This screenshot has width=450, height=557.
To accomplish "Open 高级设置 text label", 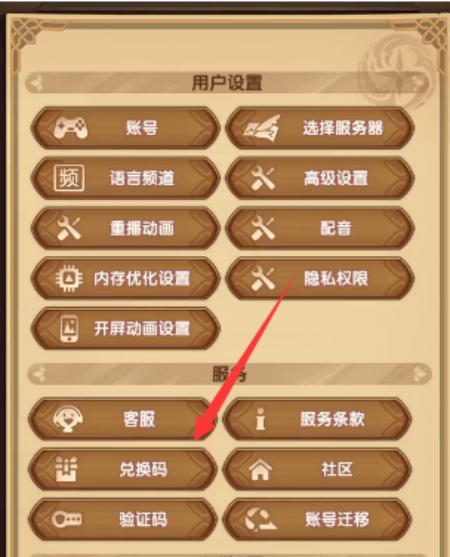I will click(336, 178).
